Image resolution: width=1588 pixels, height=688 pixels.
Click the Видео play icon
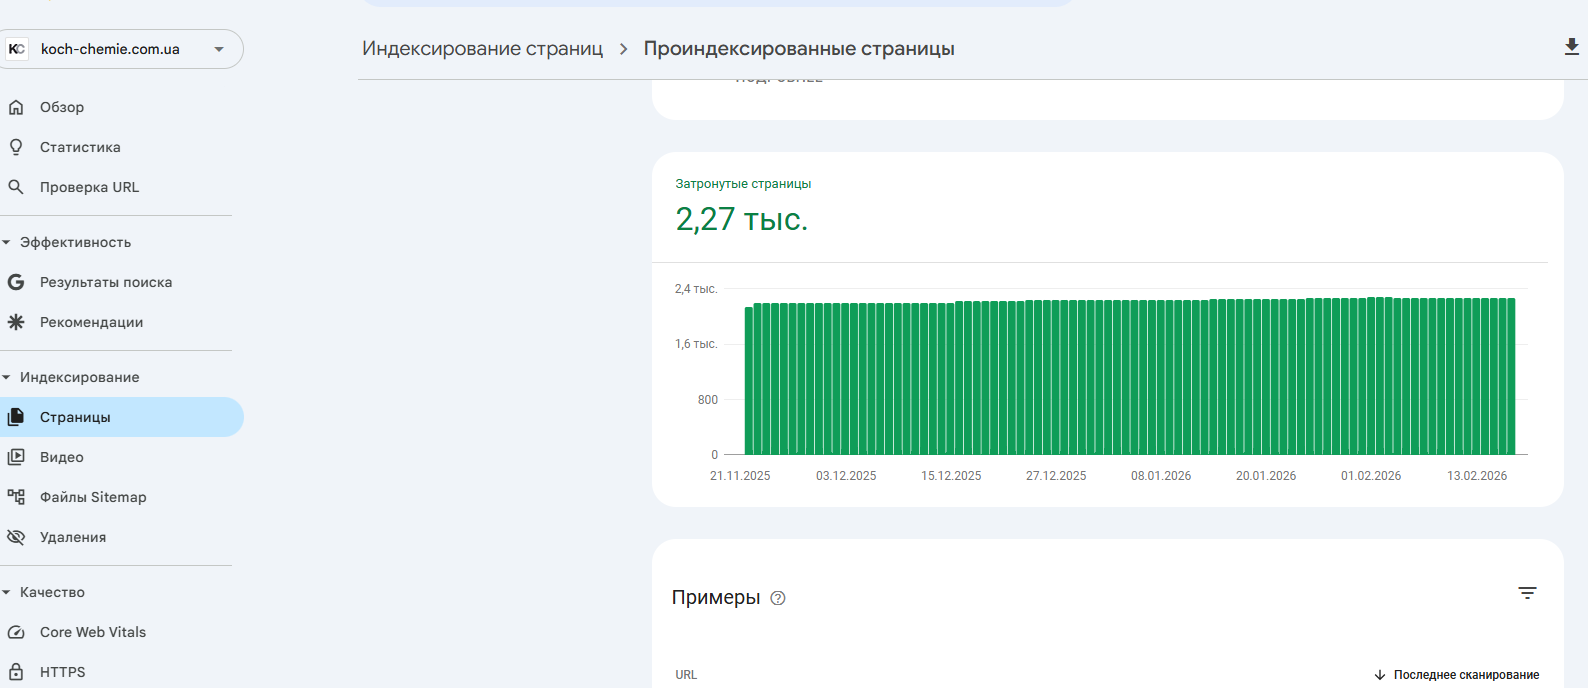click(16, 457)
